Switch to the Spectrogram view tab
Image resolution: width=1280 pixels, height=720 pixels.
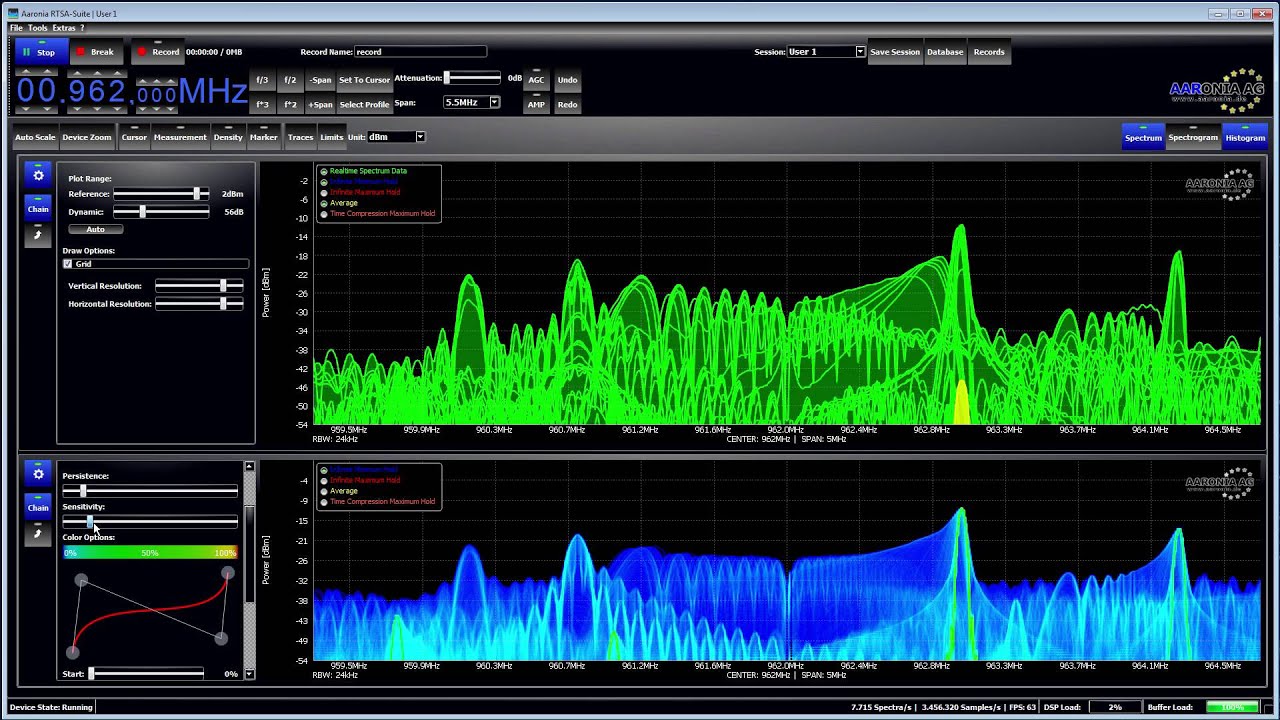pyautogui.click(x=1193, y=137)
